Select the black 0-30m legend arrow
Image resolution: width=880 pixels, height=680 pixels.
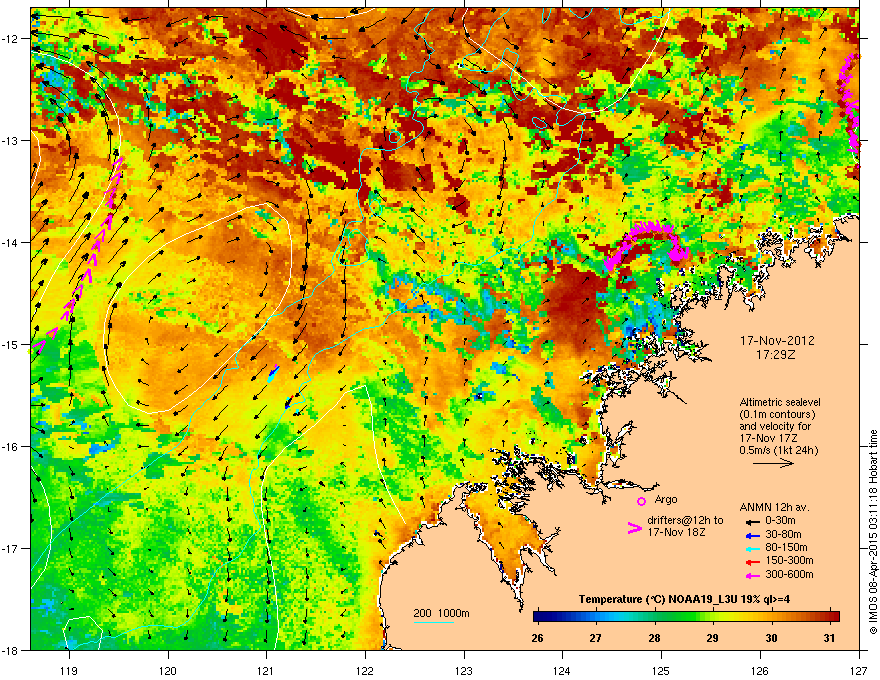pos(752,522)
